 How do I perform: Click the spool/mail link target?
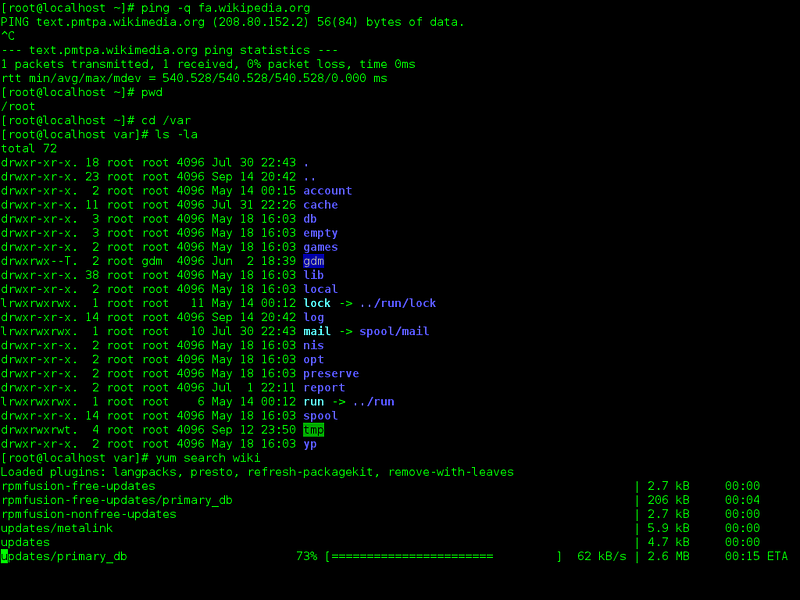click(x=394, y=332)
